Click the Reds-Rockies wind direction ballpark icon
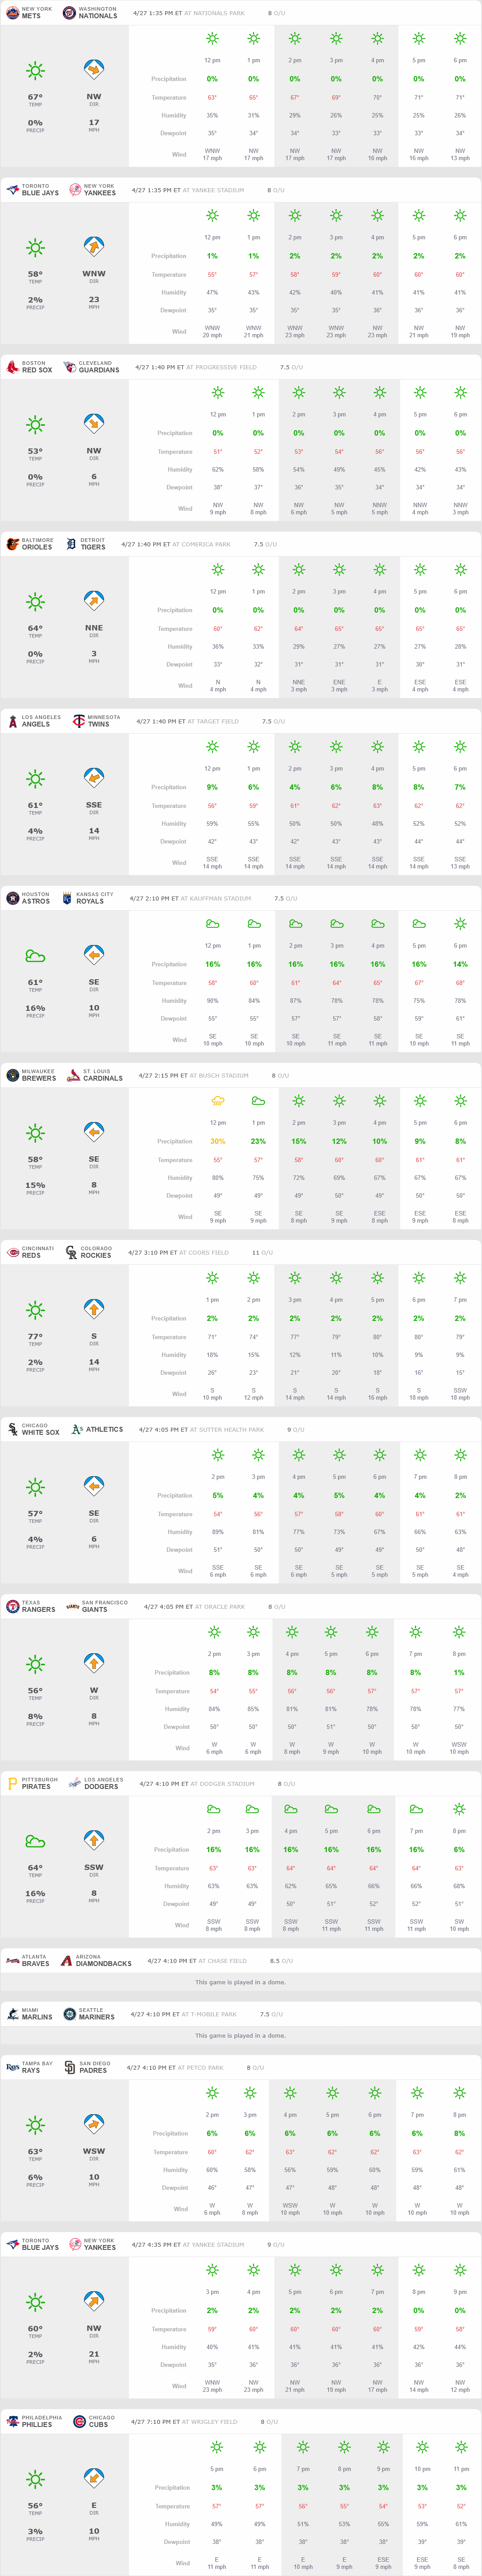Viewport: 482px width, 2576px height. (93, 1310)
